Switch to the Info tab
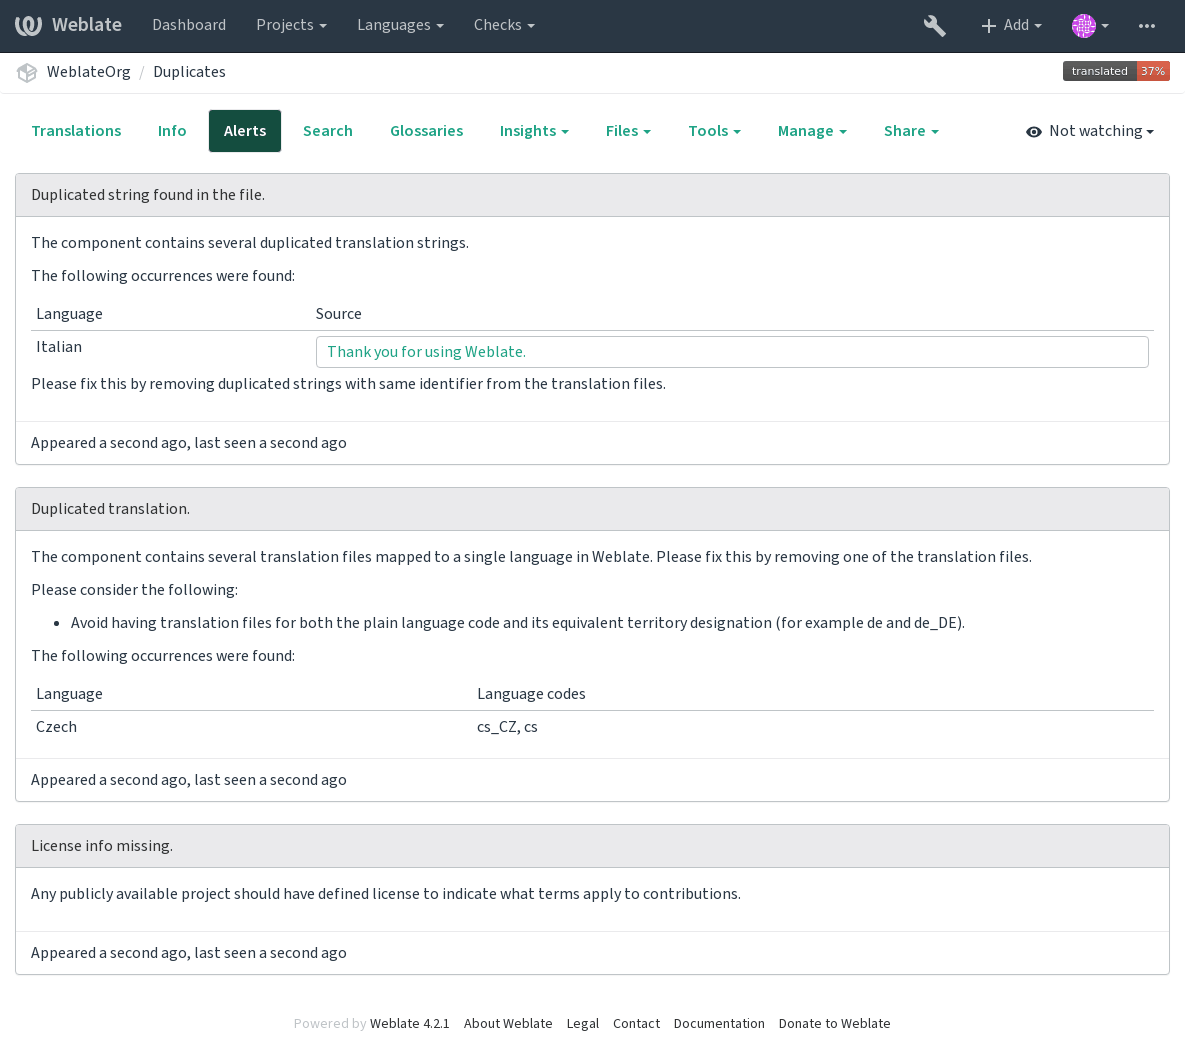Screen dimensions: 1185x1057 pos(172,131)
